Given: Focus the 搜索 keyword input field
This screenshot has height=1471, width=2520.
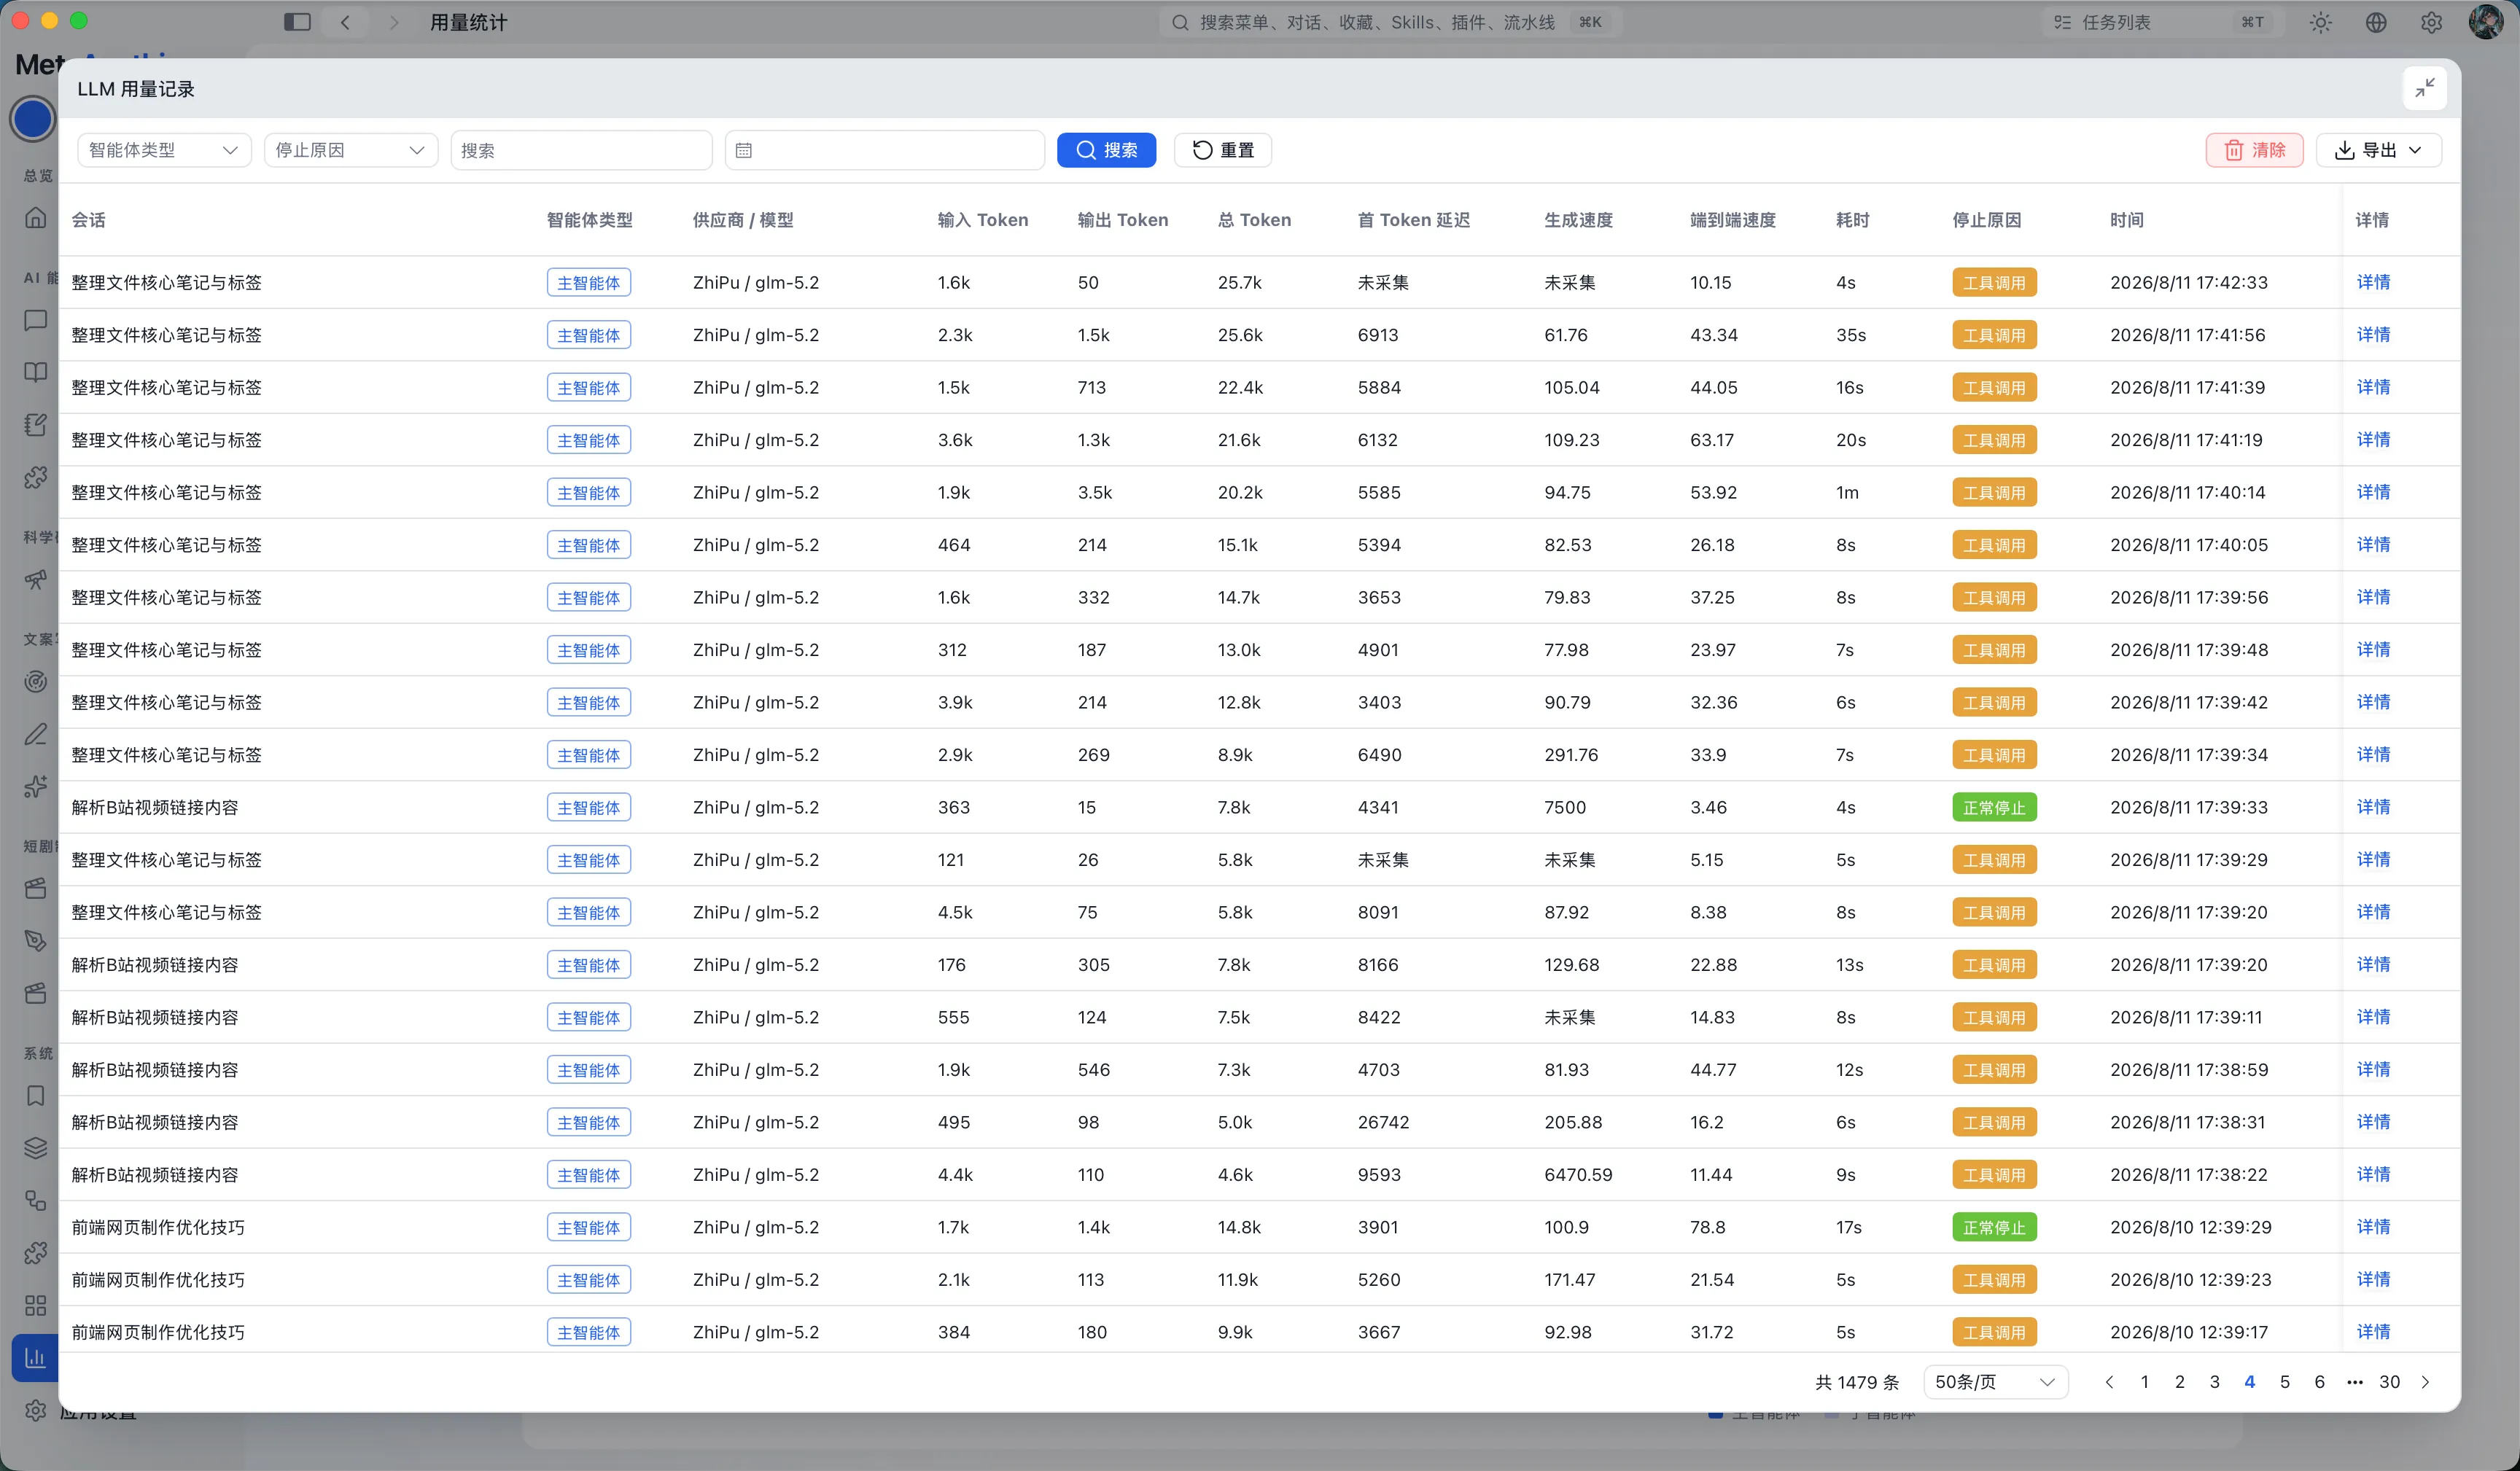Looking at the screenshot, I should pyautogui.click(x=581, y=150).
